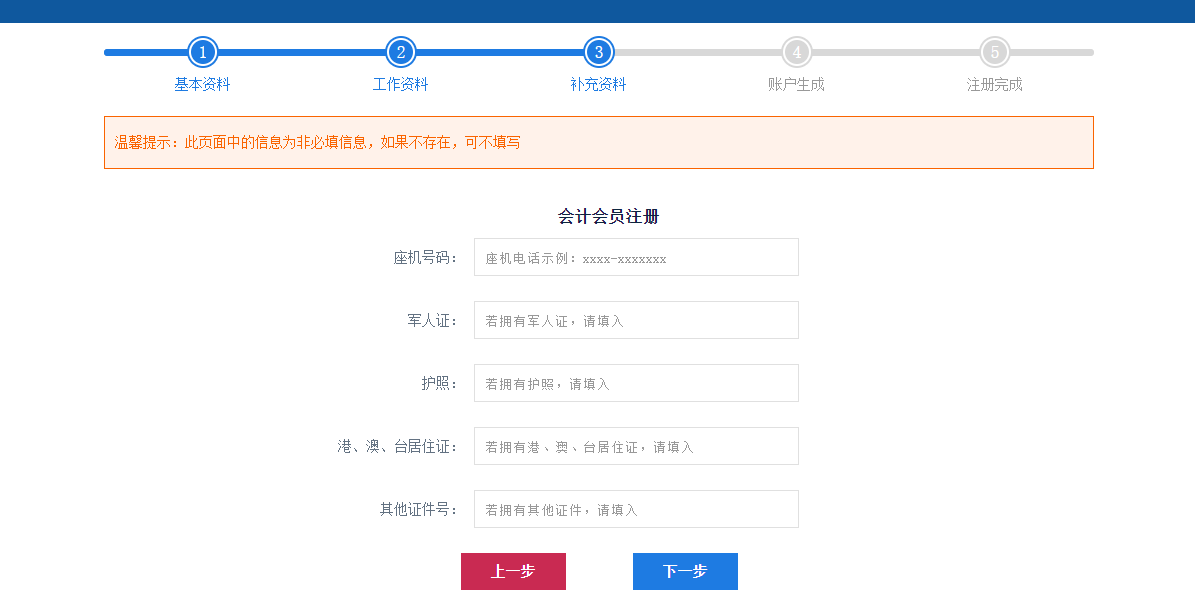Click the step 4 circle for 账户生成
The height and width of the screenshot is (603, 1195).
click(x=795, y=52)
